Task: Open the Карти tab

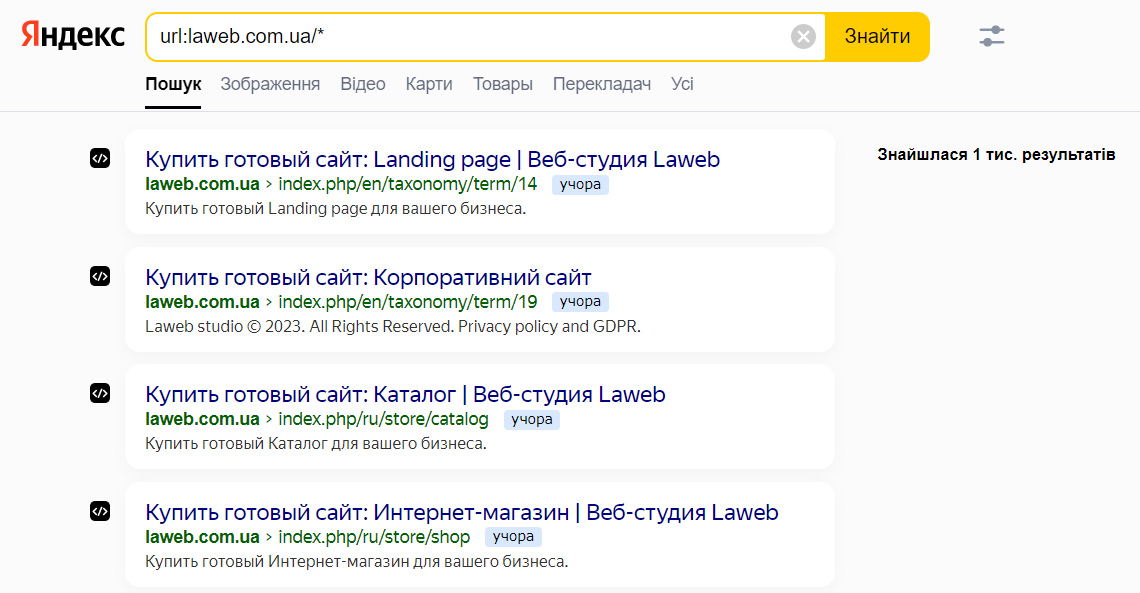Action: (429, 84)
